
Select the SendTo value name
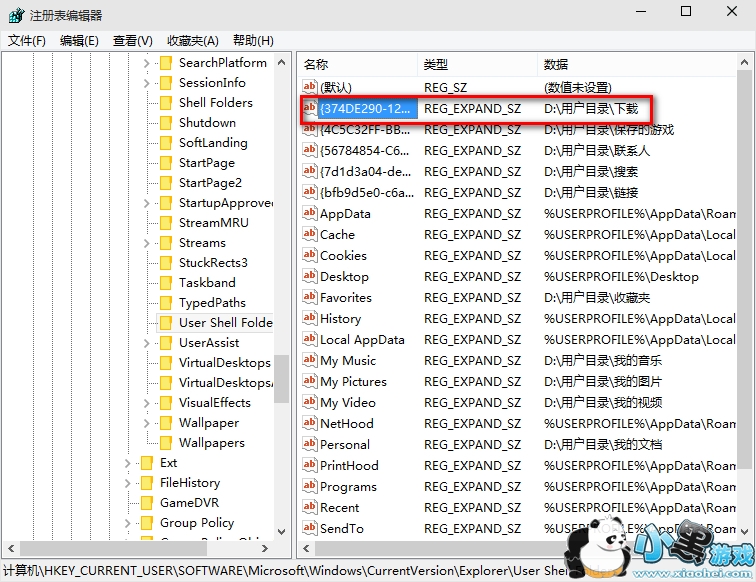[x=342, y=529]
